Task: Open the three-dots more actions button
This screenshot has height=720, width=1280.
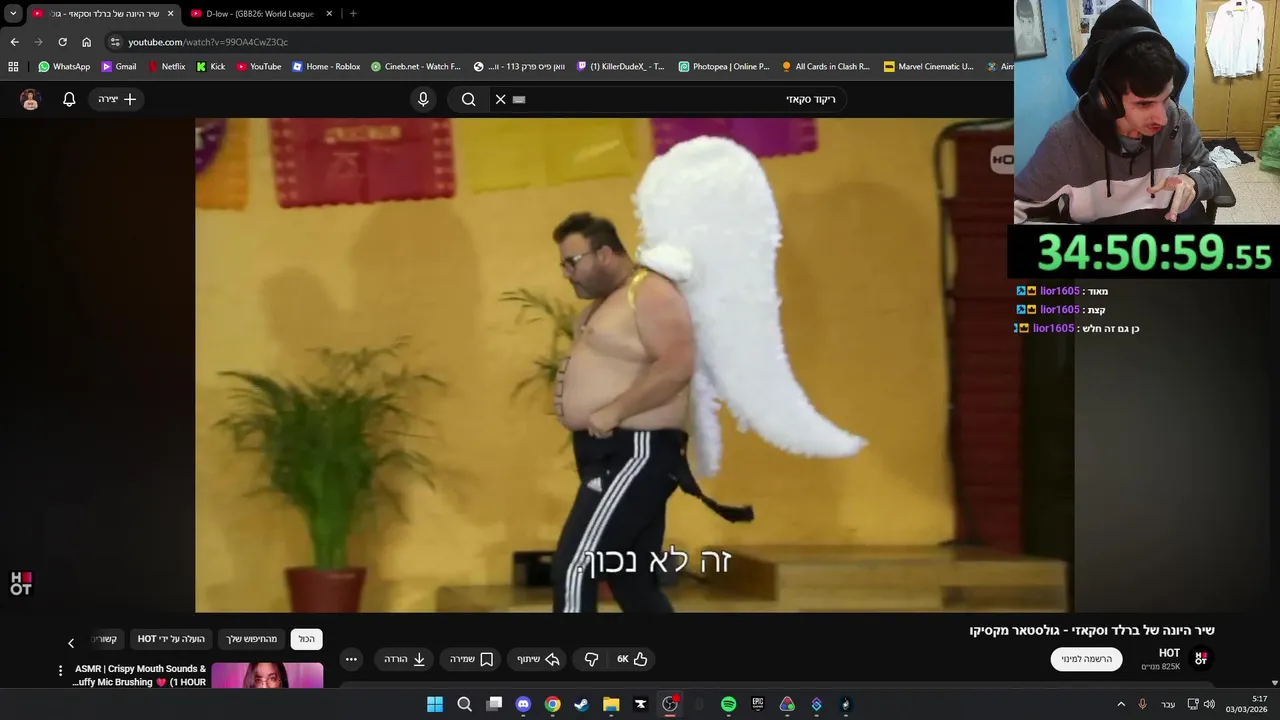Action: (x=351, y=659)
